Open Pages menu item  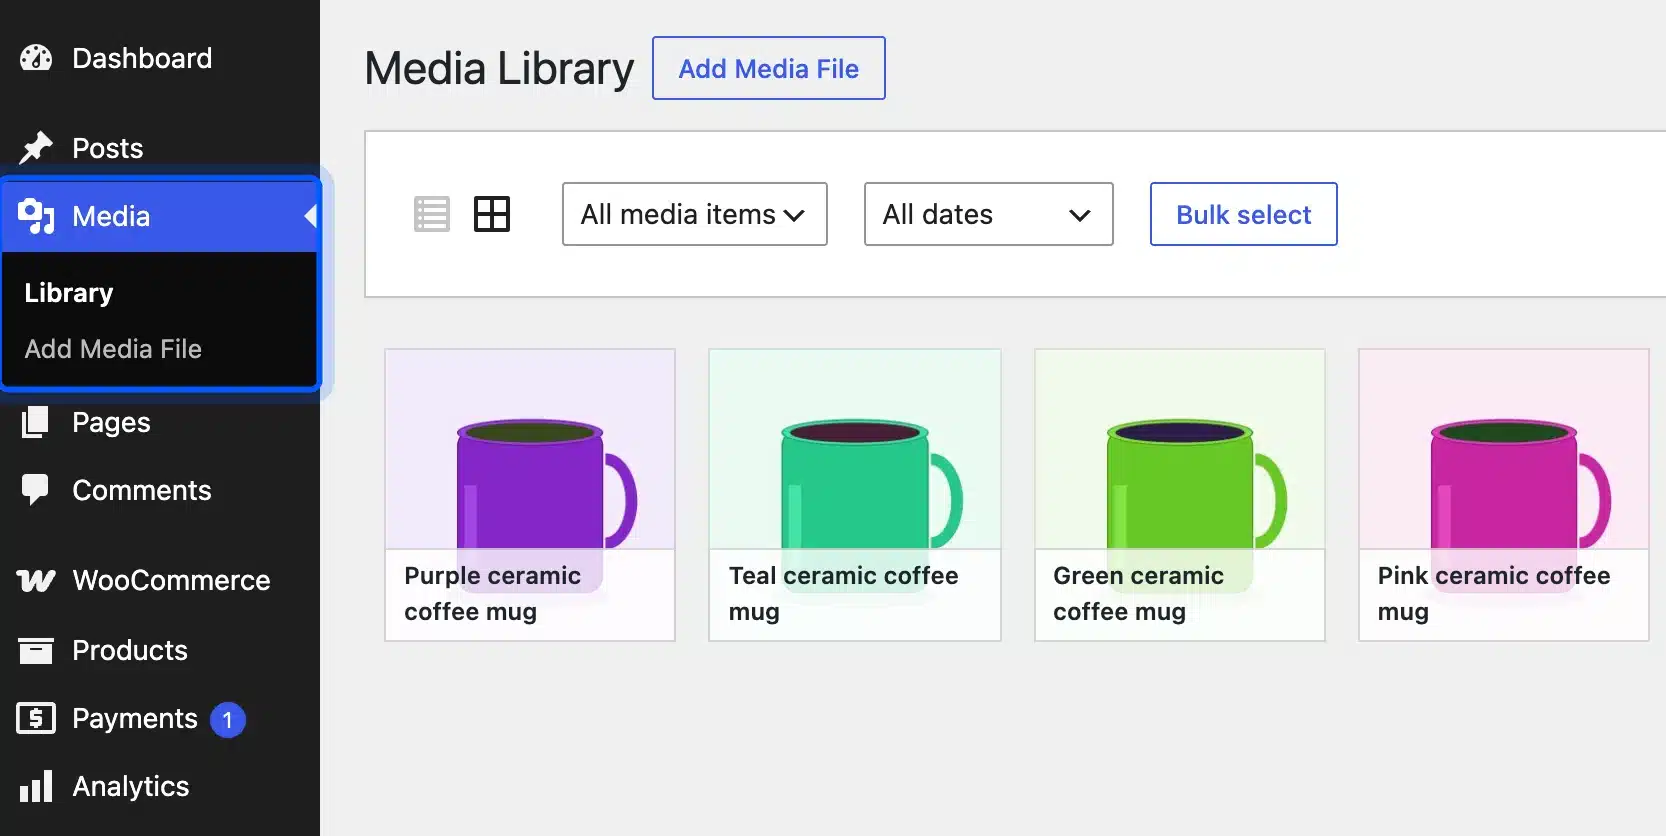(160, 422)
